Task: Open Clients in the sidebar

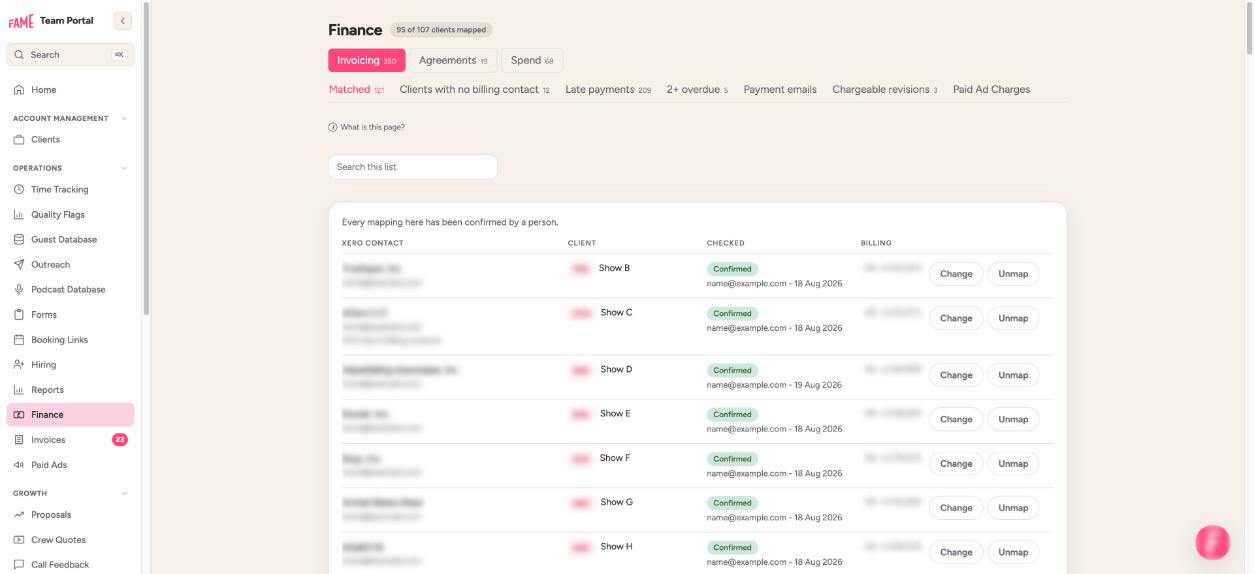Action: [x=70, y=140]
